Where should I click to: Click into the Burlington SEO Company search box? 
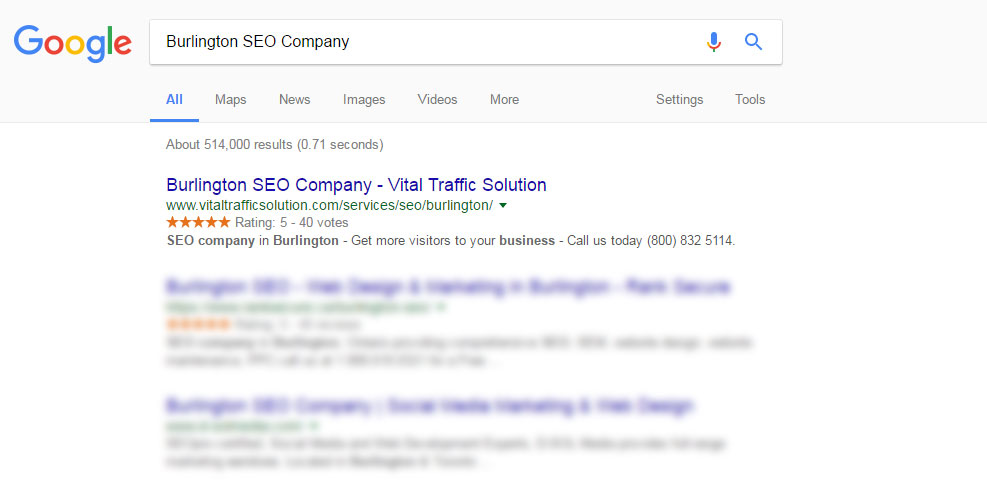pyautogui.click(x=428, y=42)
